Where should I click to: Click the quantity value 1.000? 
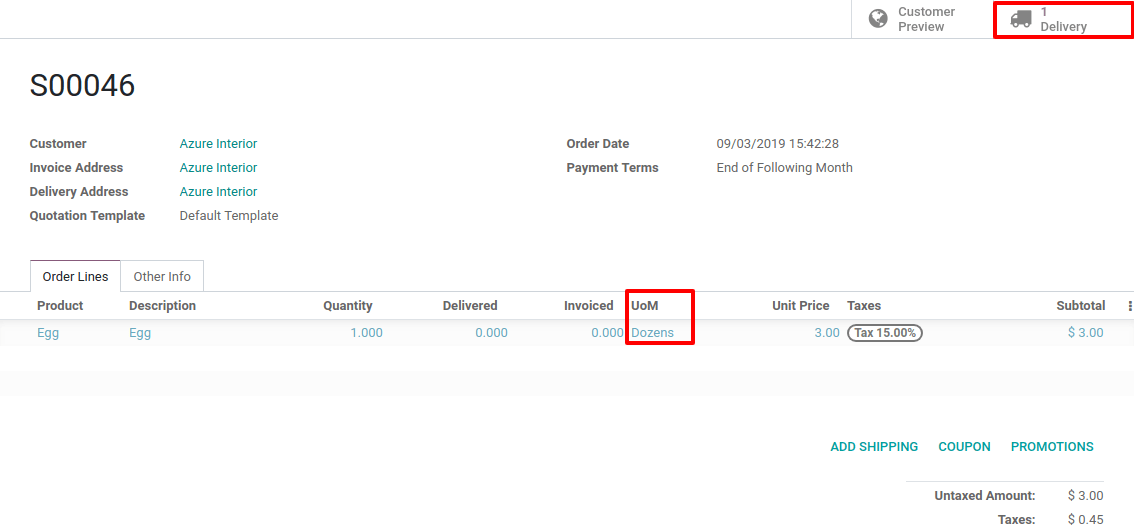point(366,333)
